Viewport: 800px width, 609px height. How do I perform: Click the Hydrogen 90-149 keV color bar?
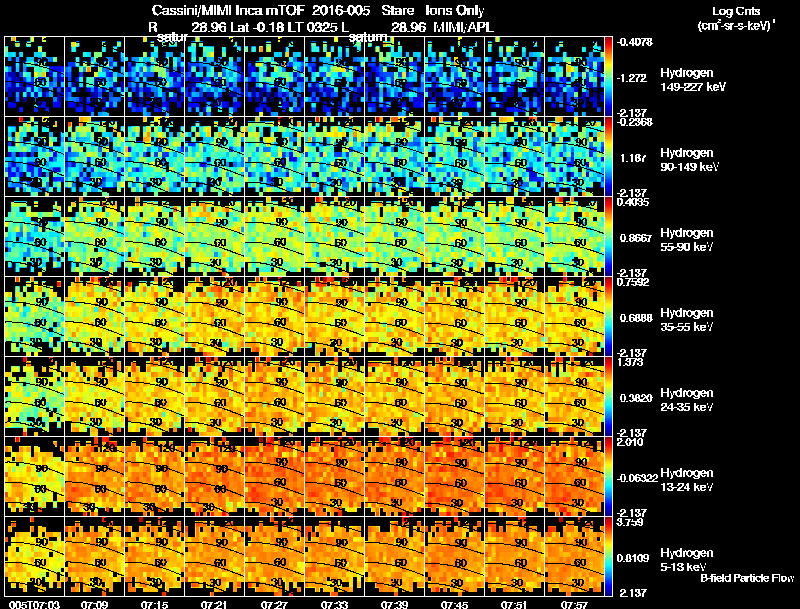[x=608, y=157]
